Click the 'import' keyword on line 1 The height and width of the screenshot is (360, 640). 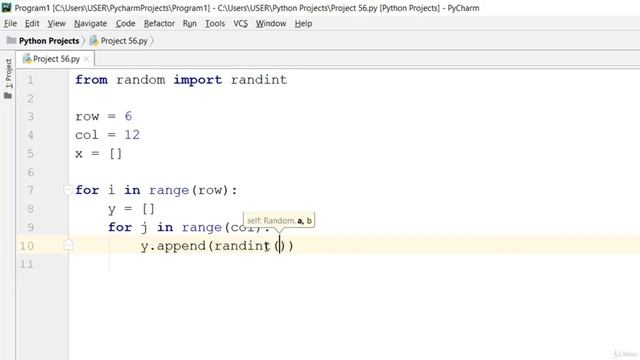tap(198, 80)
